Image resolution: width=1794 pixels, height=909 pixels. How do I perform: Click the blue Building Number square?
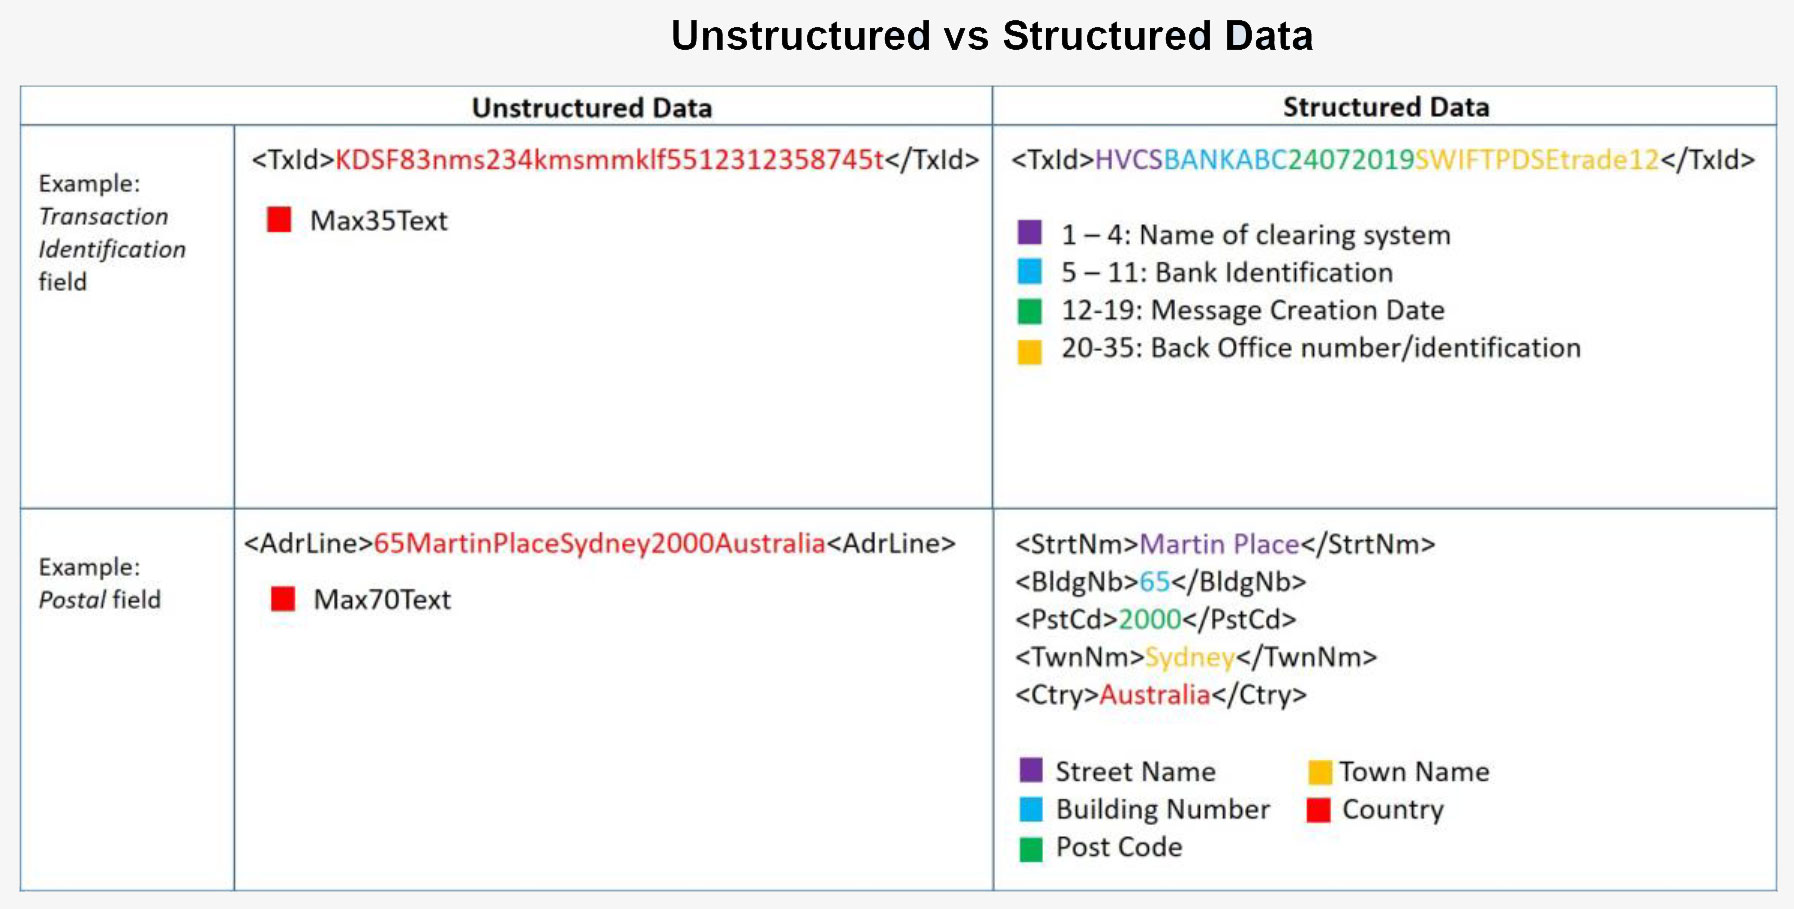pyautogui.click(x=1031, y=808)
